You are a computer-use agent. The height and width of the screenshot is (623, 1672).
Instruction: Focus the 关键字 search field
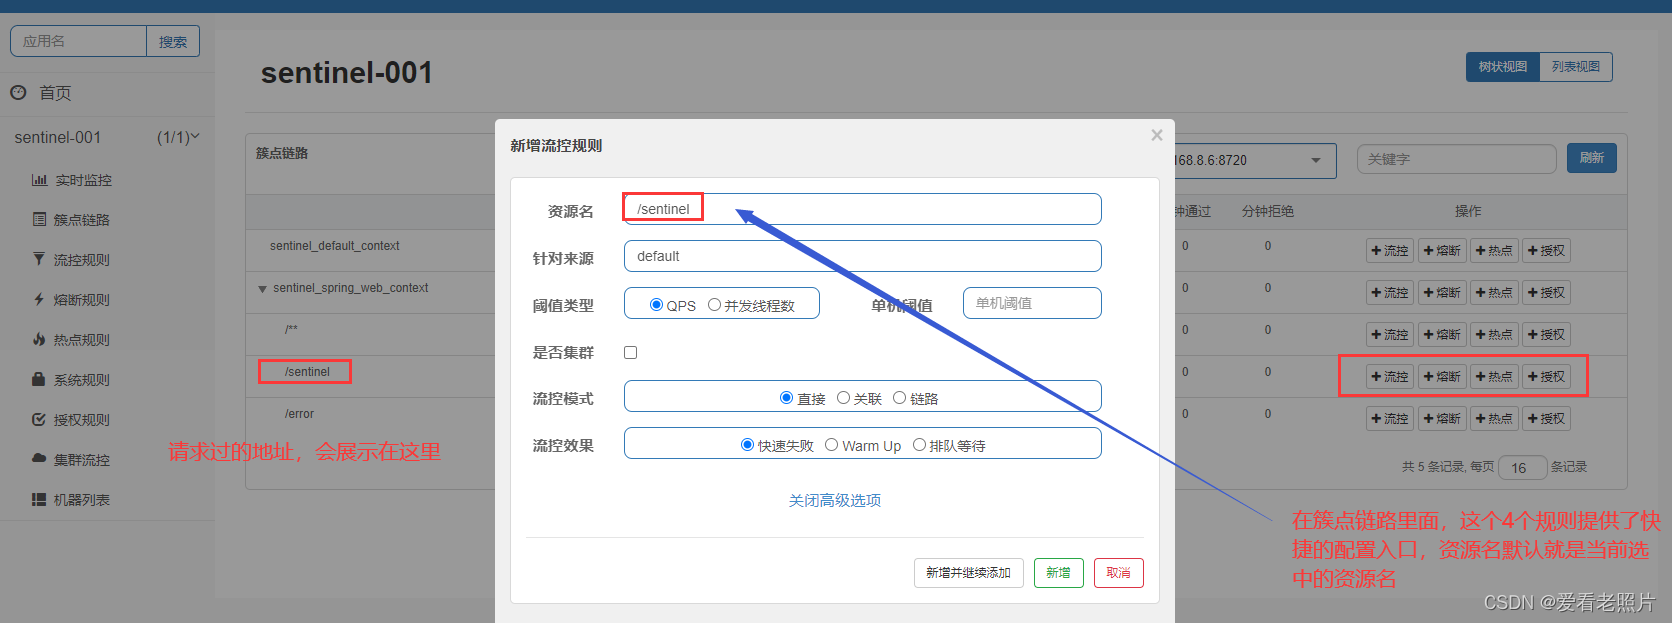(x=1456, y=159)
